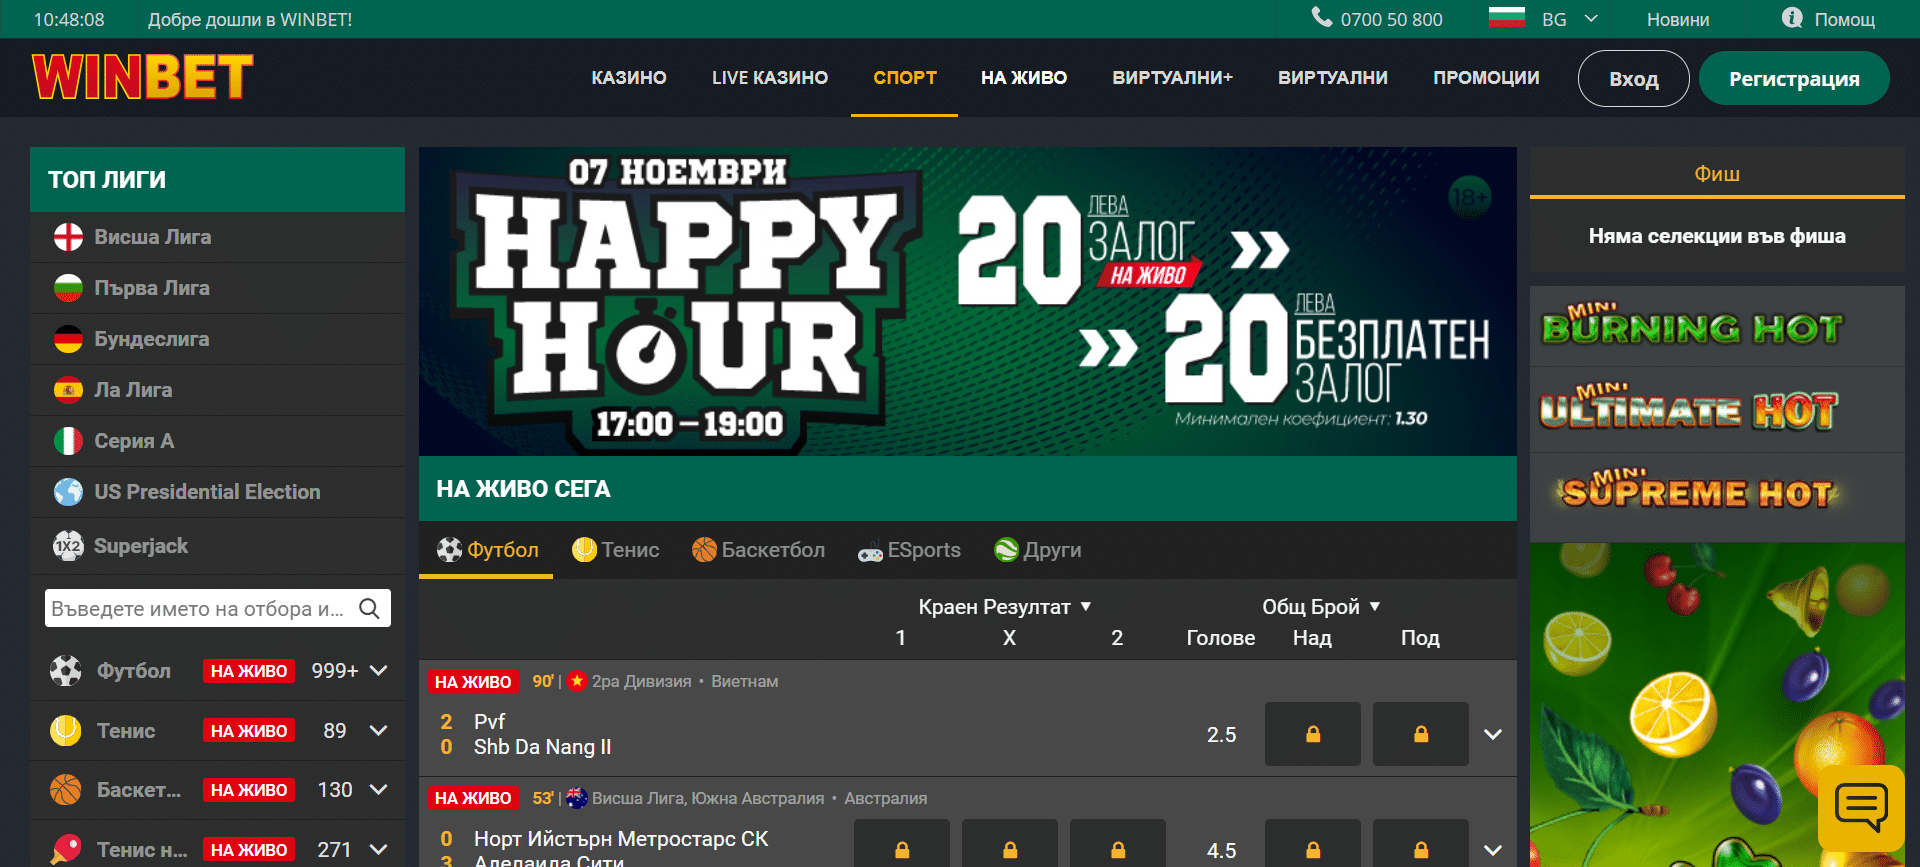This screenshot has height=867, width=1920.
Task: Switch to the Тенис live tab
Action: 615,550
